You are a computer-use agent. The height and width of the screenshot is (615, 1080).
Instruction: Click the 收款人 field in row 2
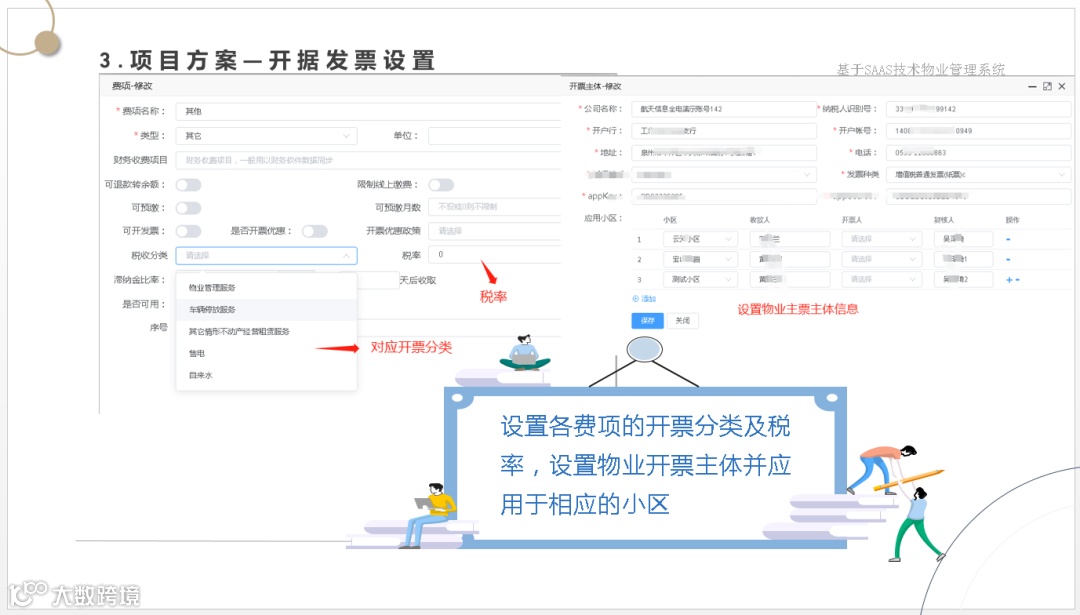point(790,260)
